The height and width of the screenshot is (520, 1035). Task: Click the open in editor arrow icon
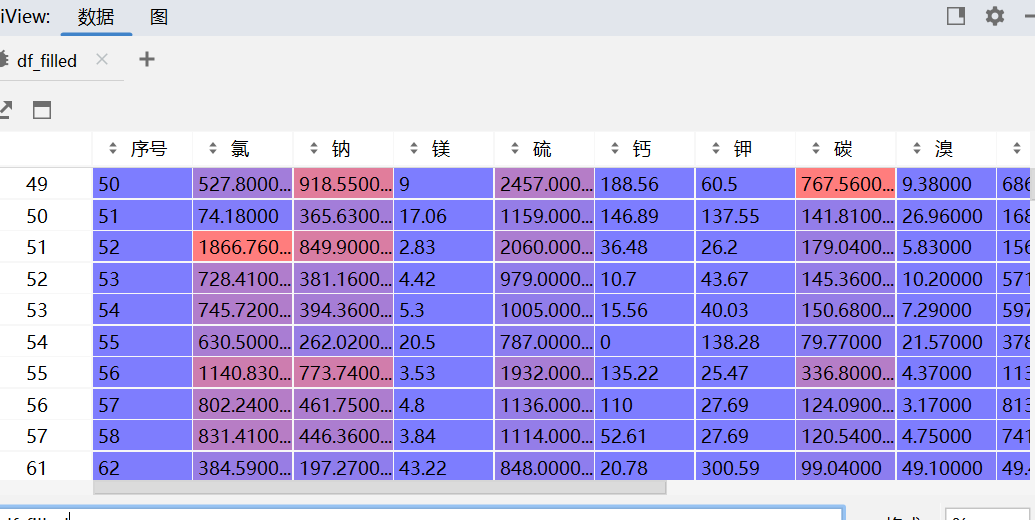[5, 110]
